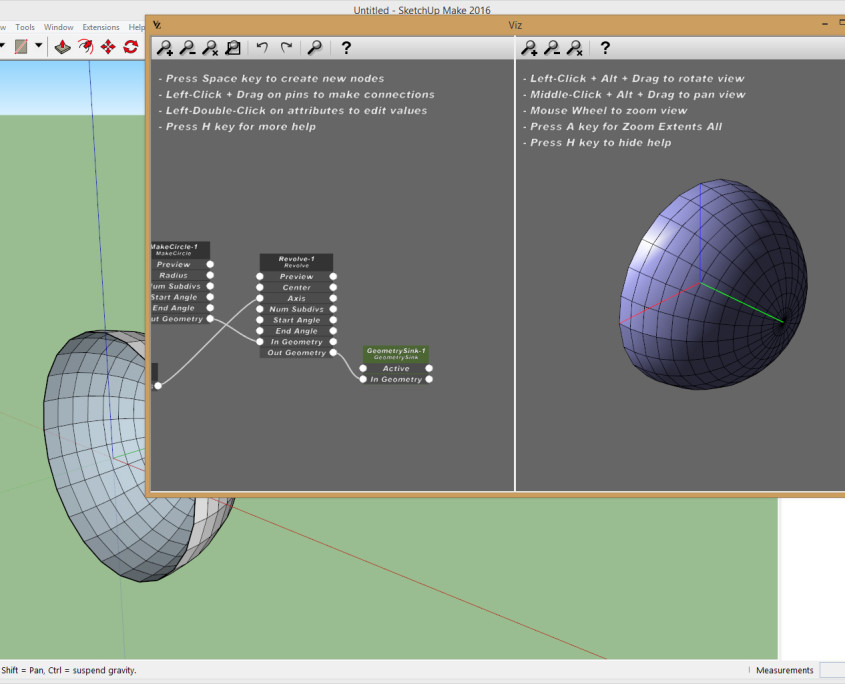Open the Window menu
The image size is (845, 684).
[x=58, y=27]
